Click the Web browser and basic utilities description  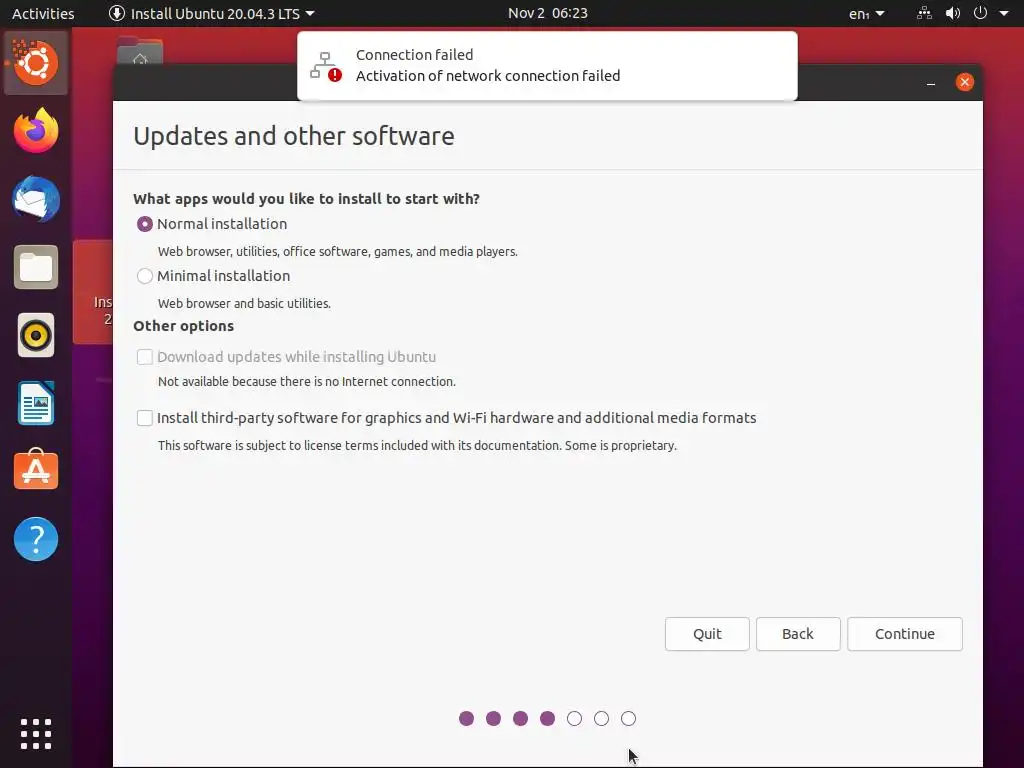click(x=244, y=304)
